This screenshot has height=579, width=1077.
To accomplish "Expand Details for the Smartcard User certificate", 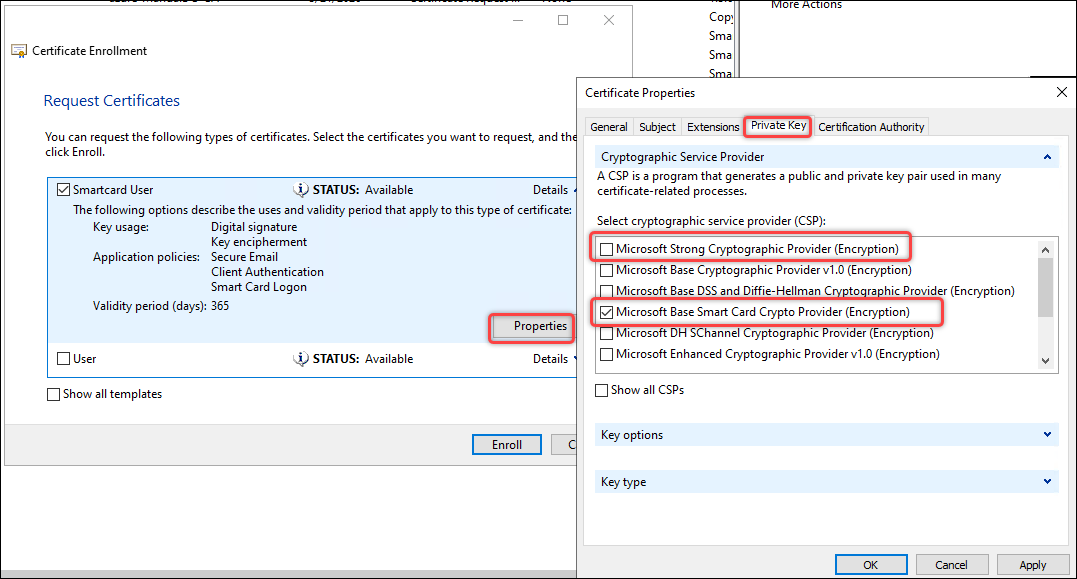I will [x=551, y=189].
